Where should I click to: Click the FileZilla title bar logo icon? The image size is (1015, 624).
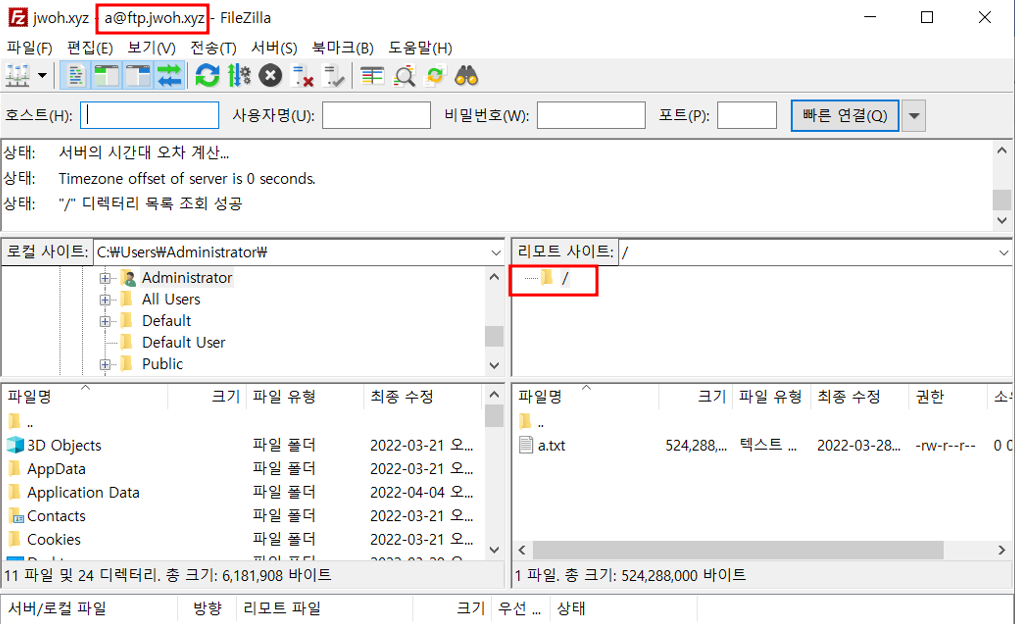(x=17, y=17)
